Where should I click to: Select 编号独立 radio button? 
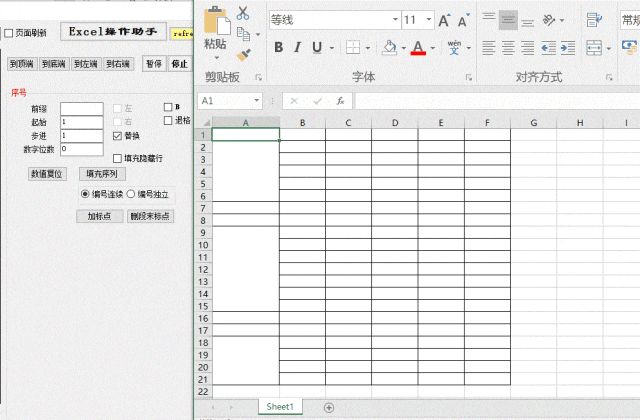click(131, 194)
